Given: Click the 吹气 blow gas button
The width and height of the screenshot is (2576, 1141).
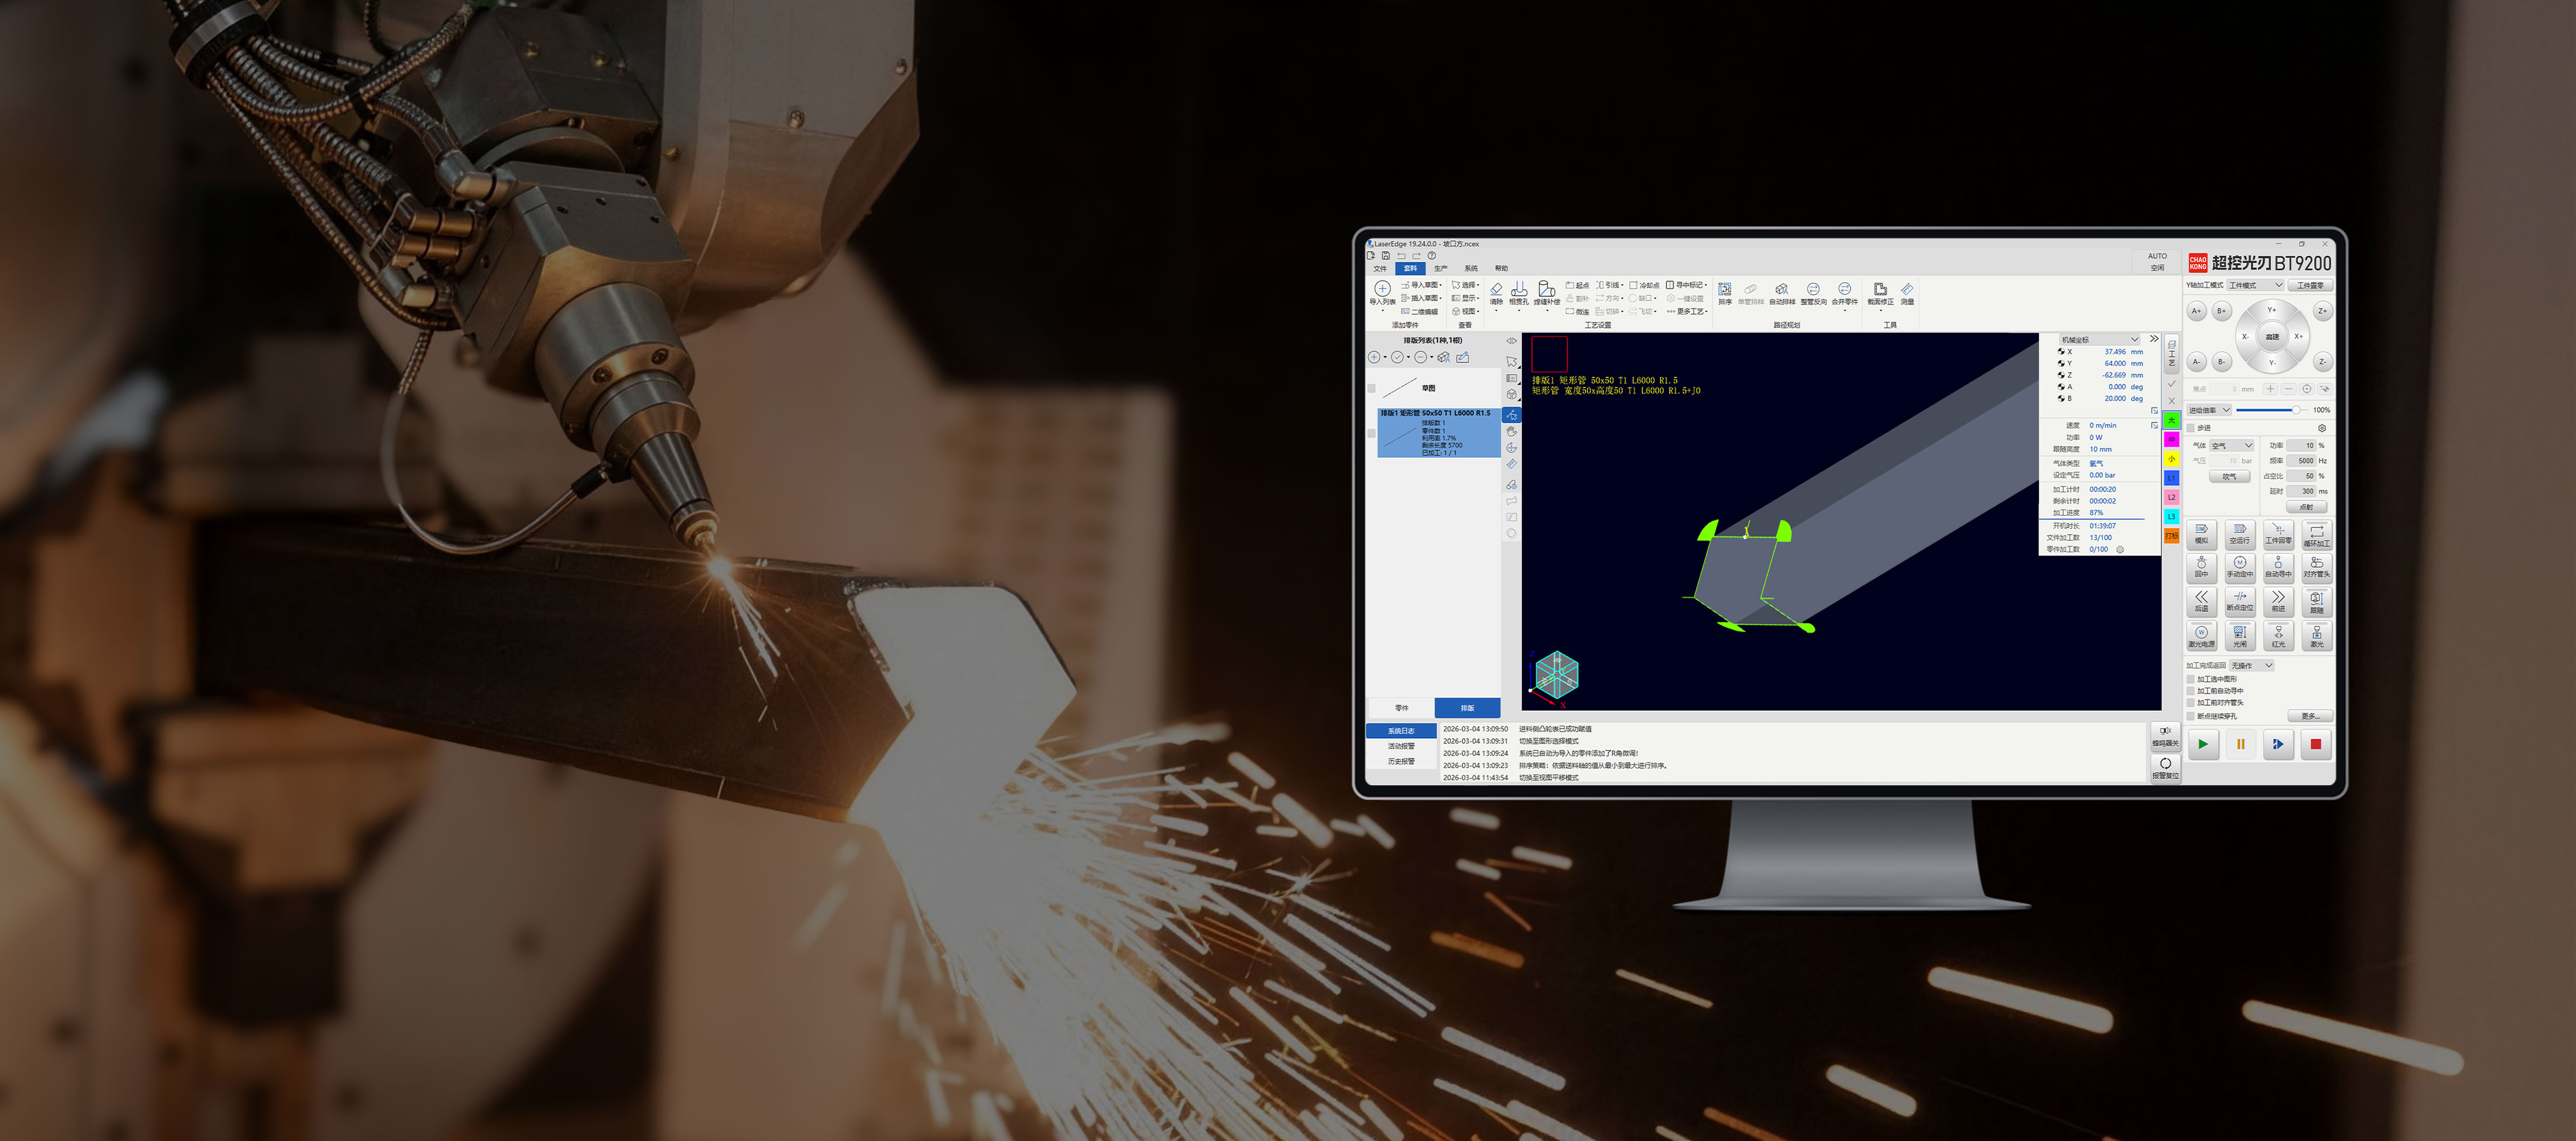Looking at the screenshot, I should click(x=2229, y=477).
